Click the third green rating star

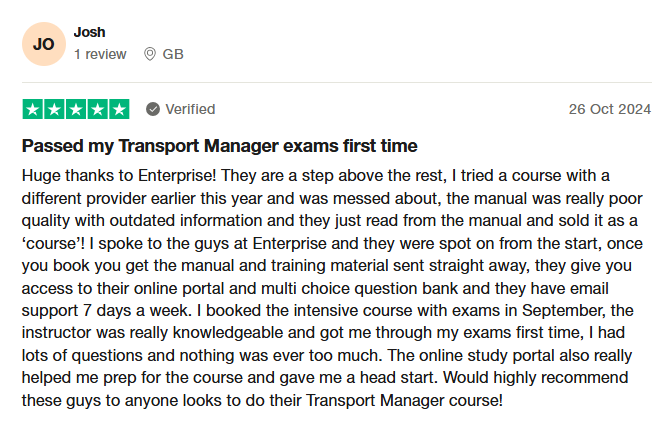76,109
